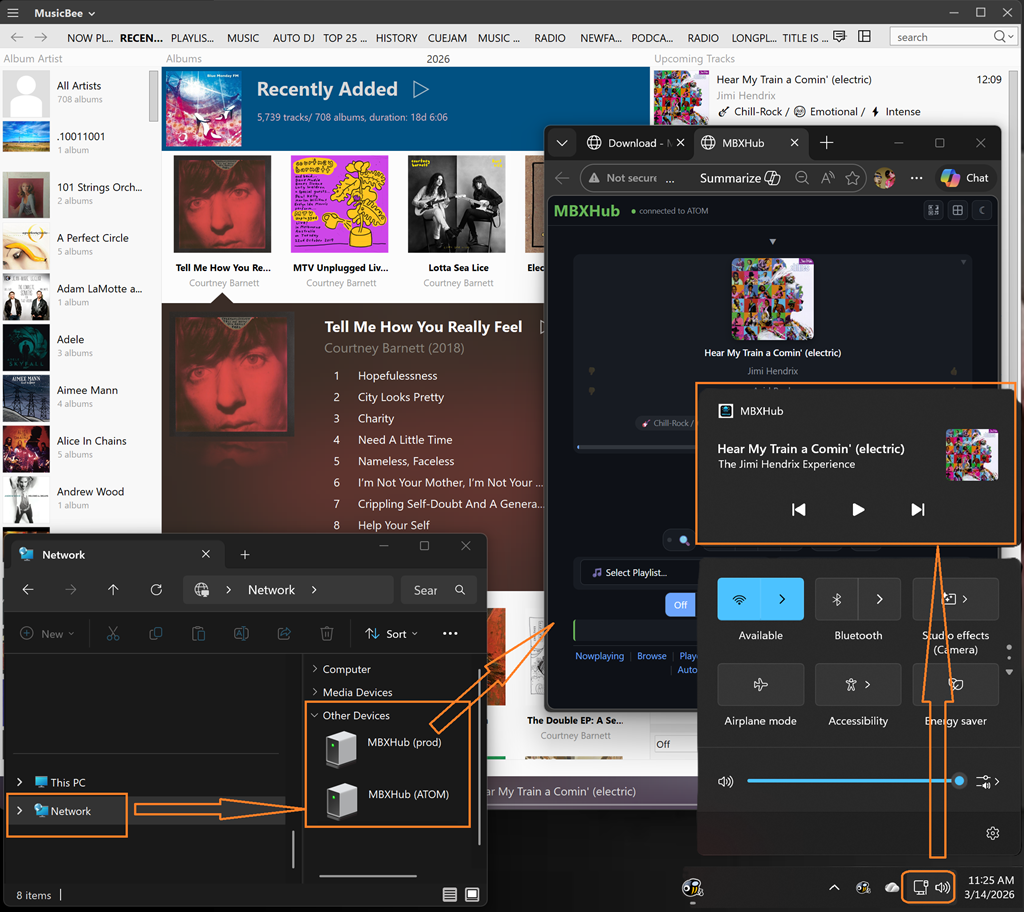Select All Artists in artist list

pos(77,92)
